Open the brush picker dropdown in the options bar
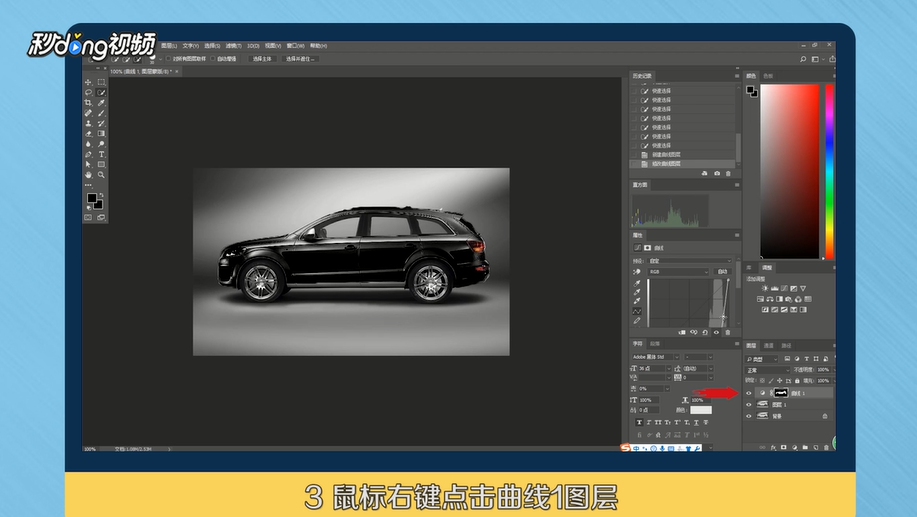The image size is (917, 517). pos(160,59)
